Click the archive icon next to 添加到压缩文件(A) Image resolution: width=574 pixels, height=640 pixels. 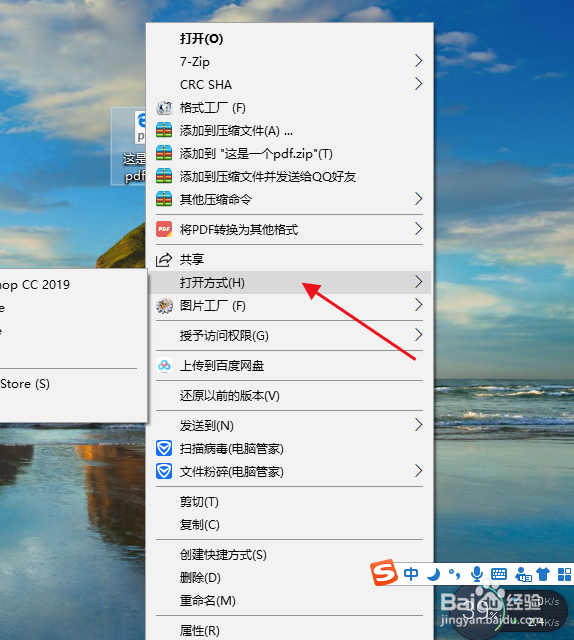(164, 131)
